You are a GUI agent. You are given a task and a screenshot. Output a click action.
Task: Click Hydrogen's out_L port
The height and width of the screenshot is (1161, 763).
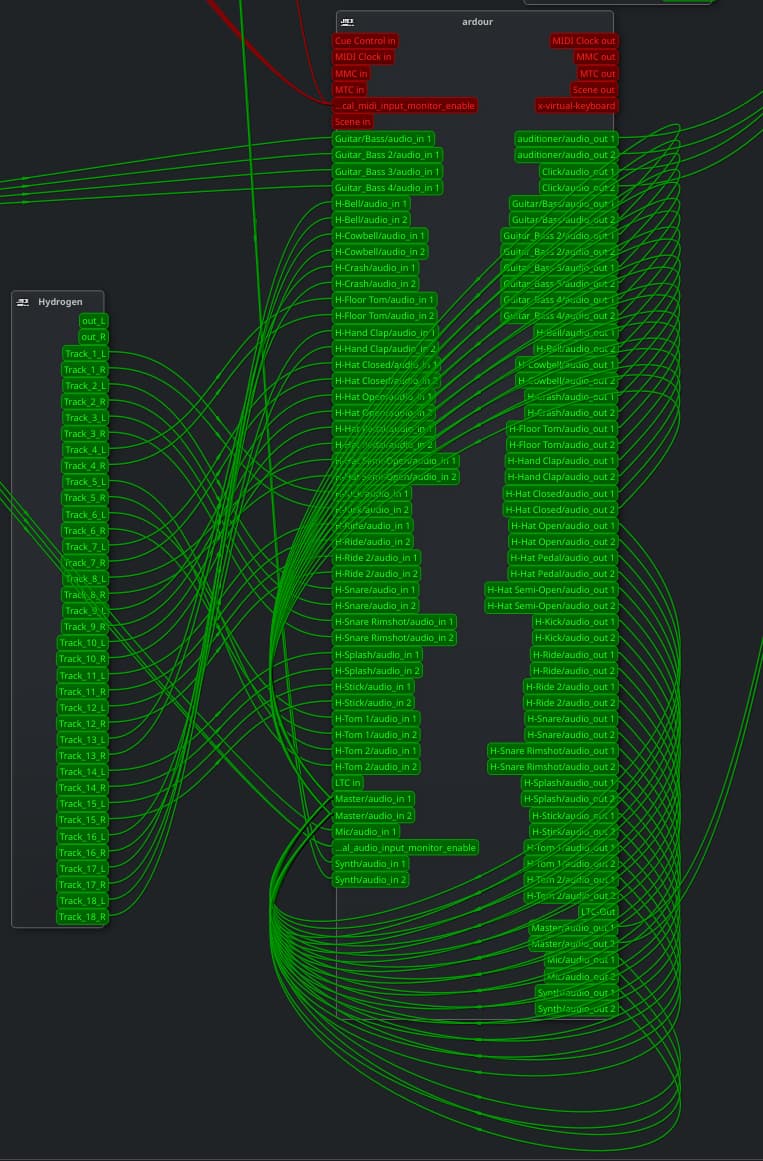94,321
